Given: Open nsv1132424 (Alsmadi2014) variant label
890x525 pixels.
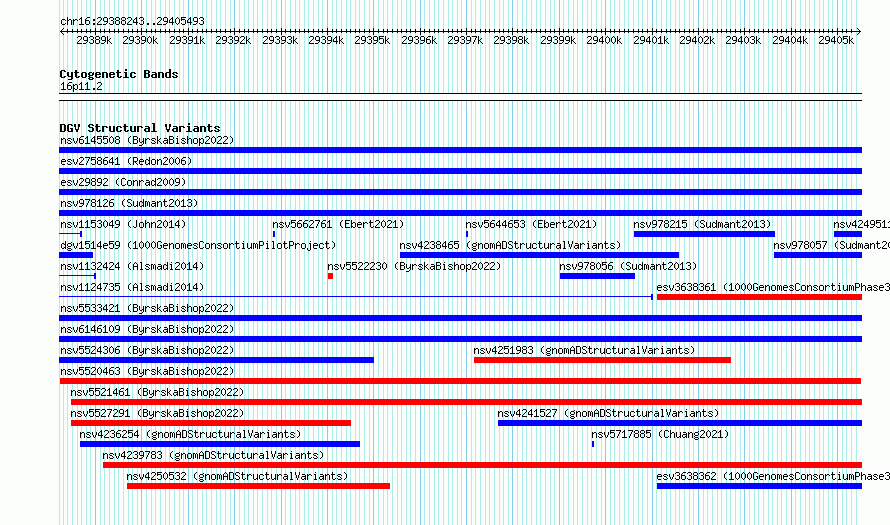Looking at the screenshot, I should coord(132,266).
